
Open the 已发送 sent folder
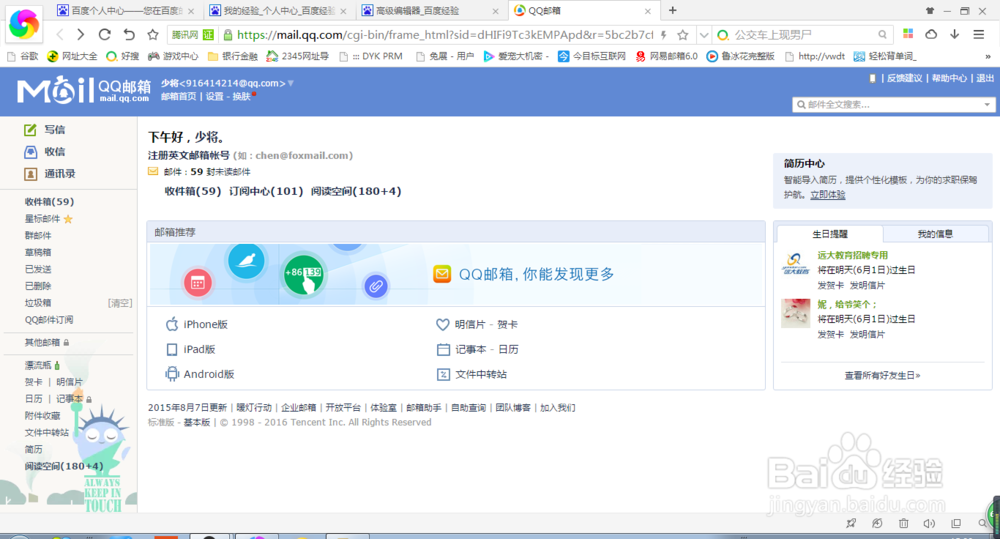[x=38, y=269]
